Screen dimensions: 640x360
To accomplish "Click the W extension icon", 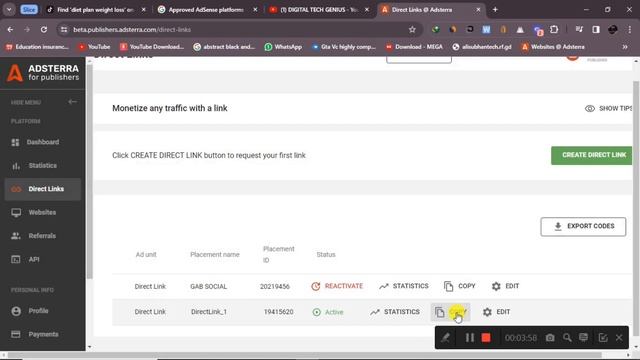I will pyautogui.click(x=486, y=29).
